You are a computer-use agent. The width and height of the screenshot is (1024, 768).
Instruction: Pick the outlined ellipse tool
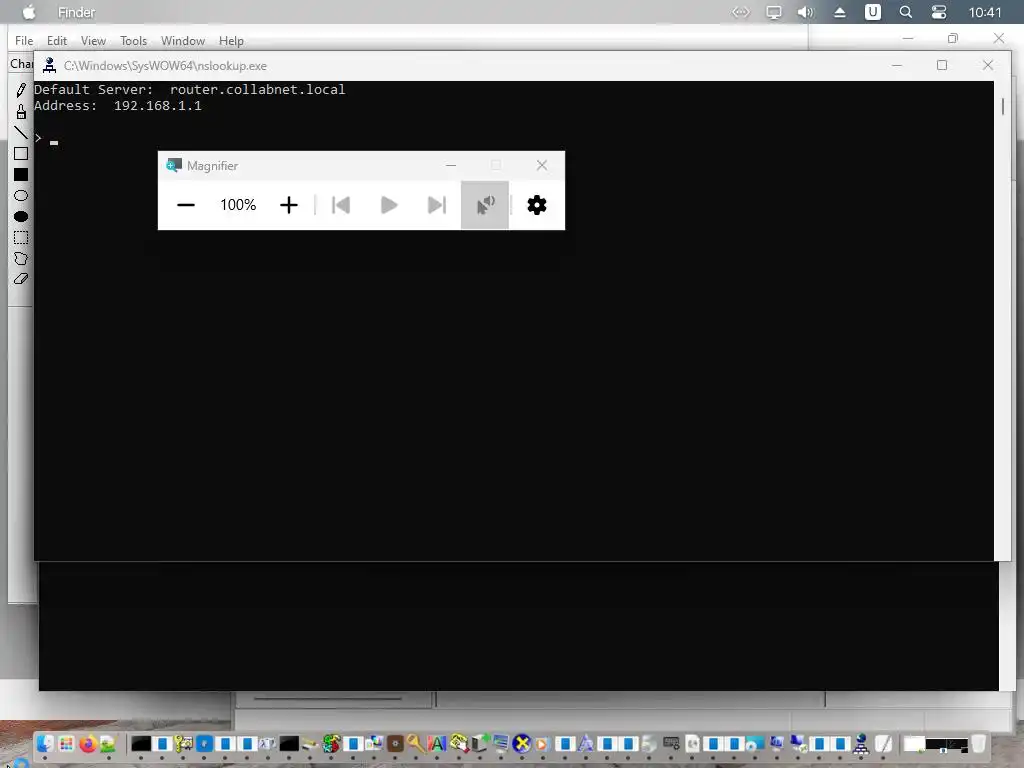(x=21, y=195)
